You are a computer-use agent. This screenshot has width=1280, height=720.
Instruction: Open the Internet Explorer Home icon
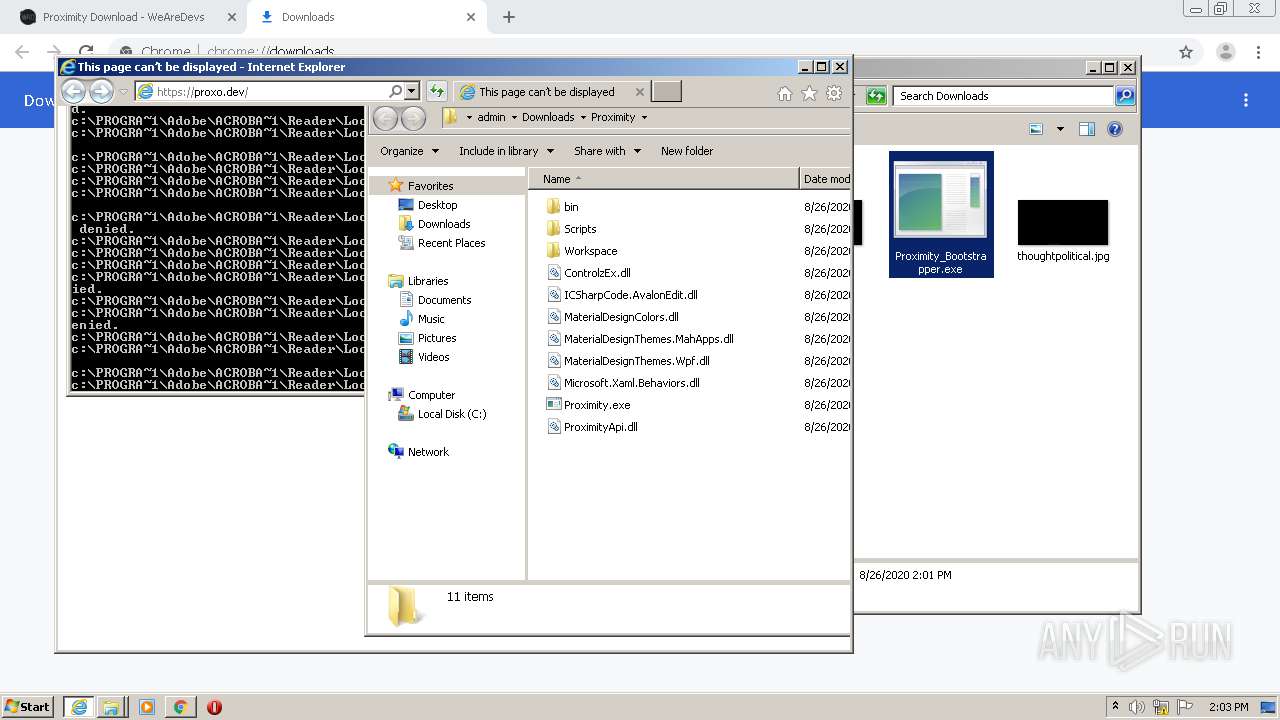click(x=785, y=93)
